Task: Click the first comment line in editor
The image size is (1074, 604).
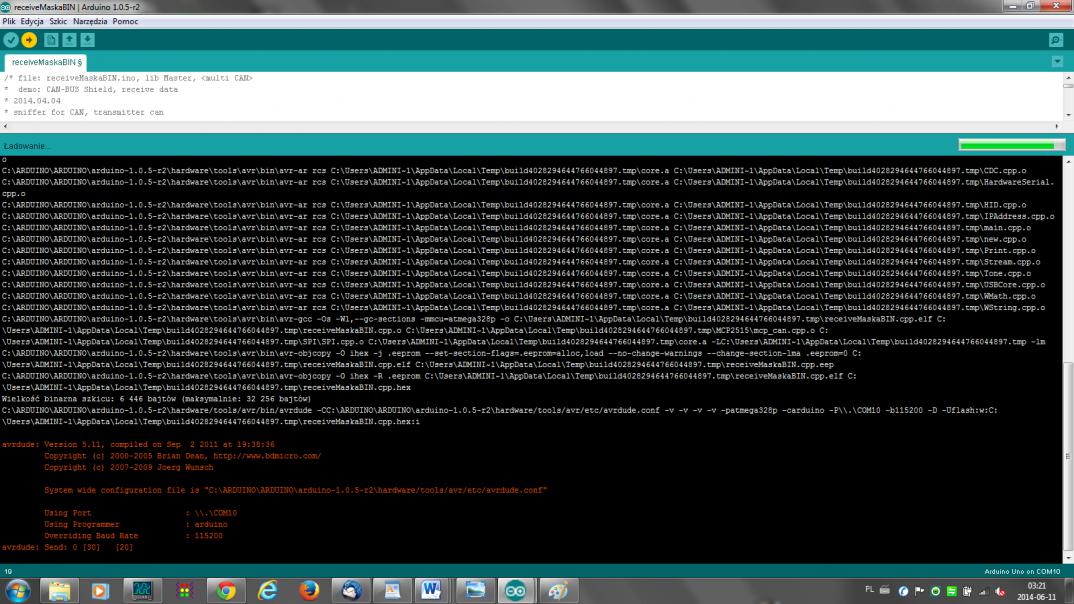Action: [x=128, y=78]
